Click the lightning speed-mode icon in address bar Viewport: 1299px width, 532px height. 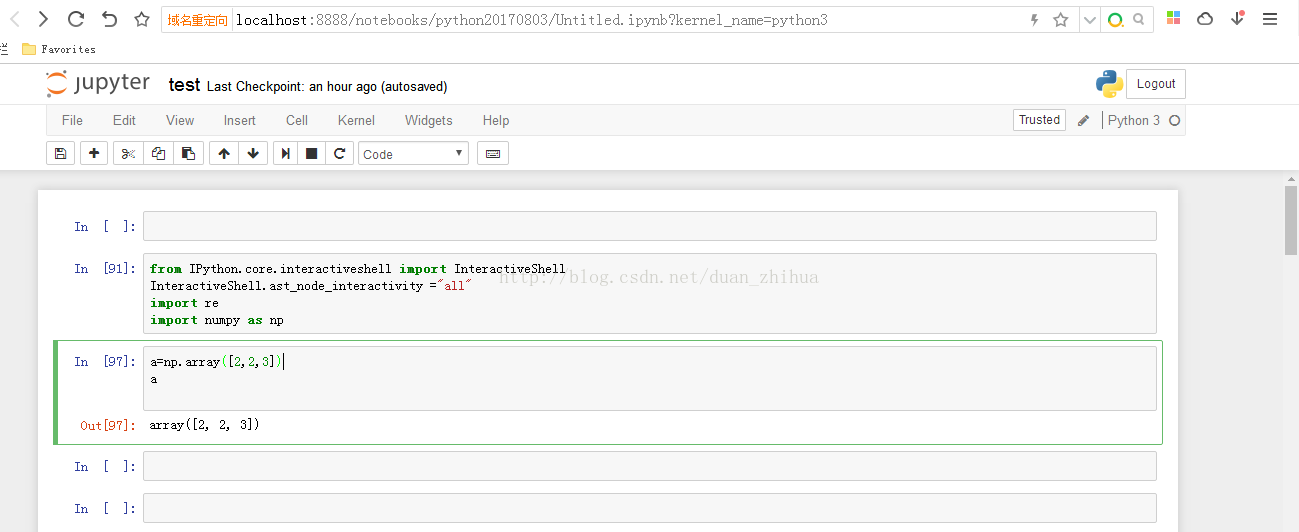pos(1034,20)
